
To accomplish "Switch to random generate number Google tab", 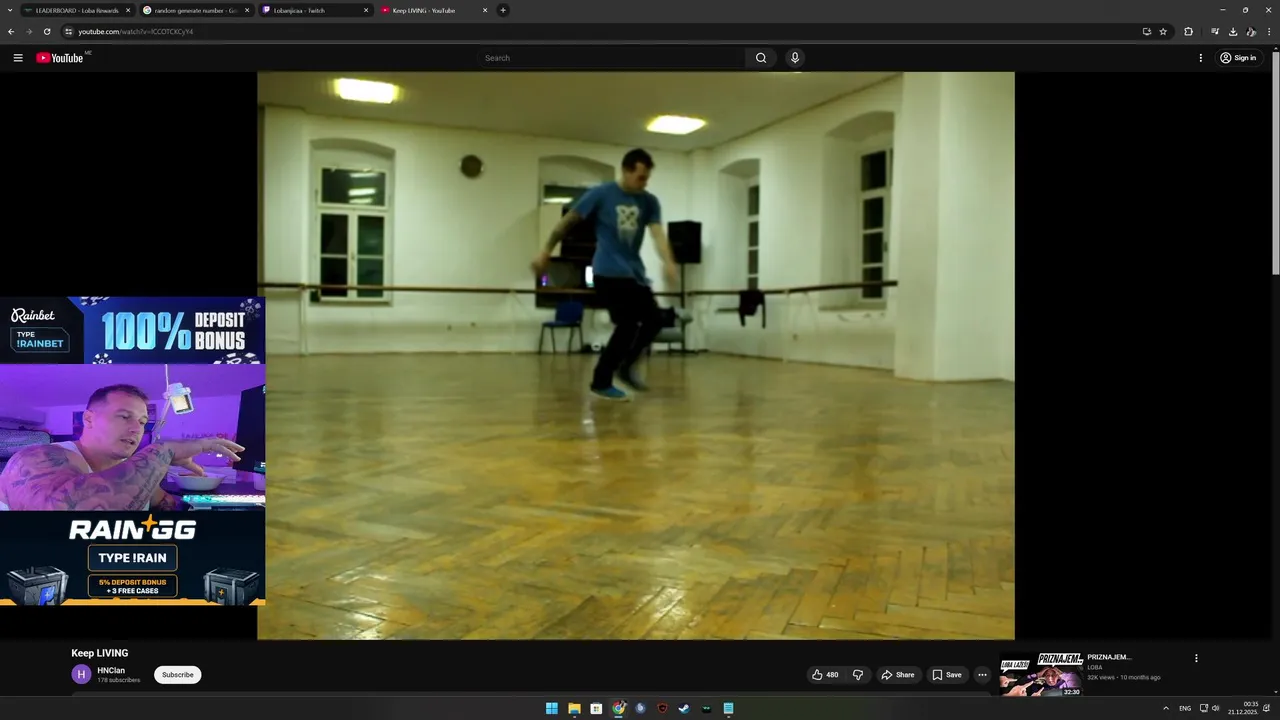I will tap(195, 10).
